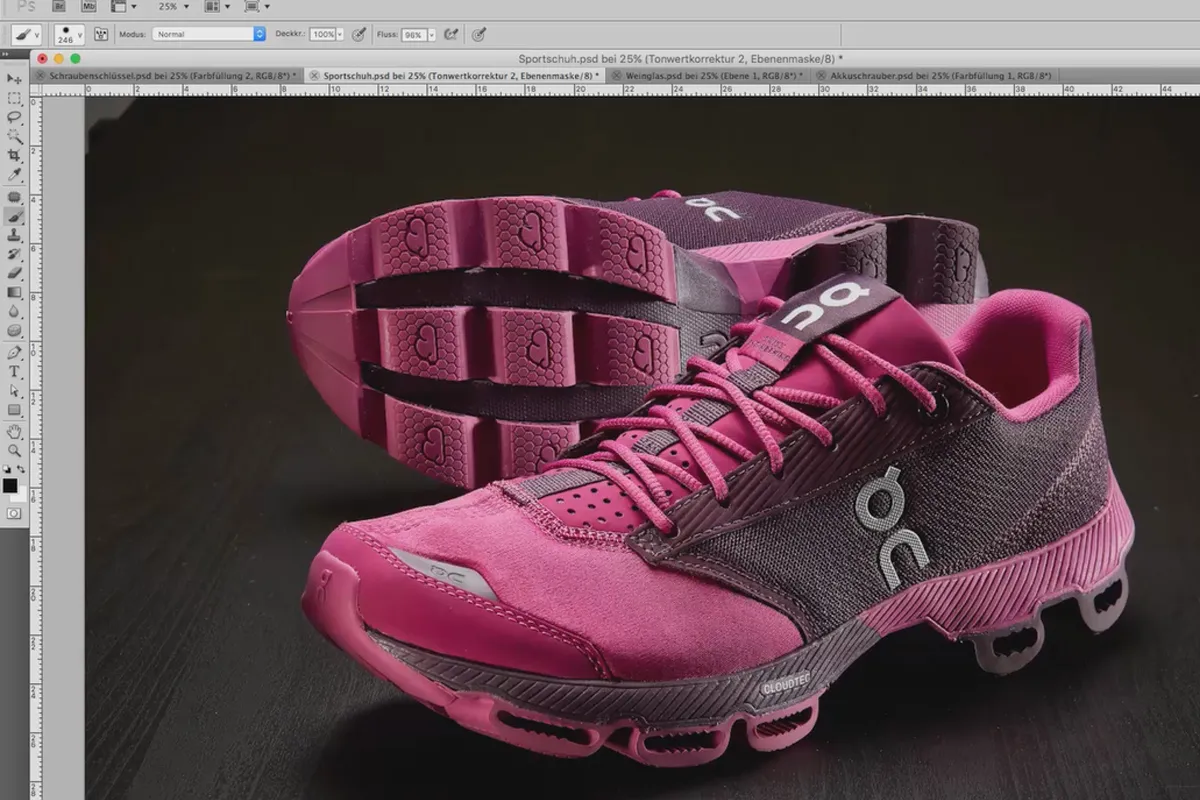Click the ruler origin corner box
Image resolution: width=1200 pixels, height=800 pixels.
tap(35, 90)
